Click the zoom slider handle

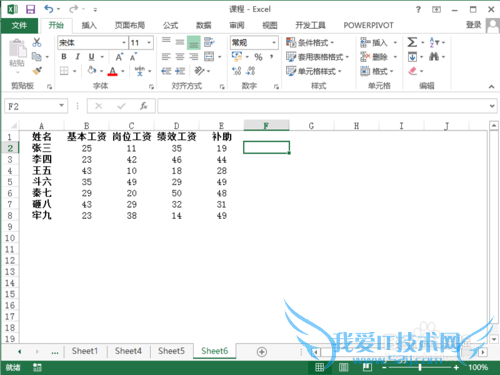(x=420, y=368)
